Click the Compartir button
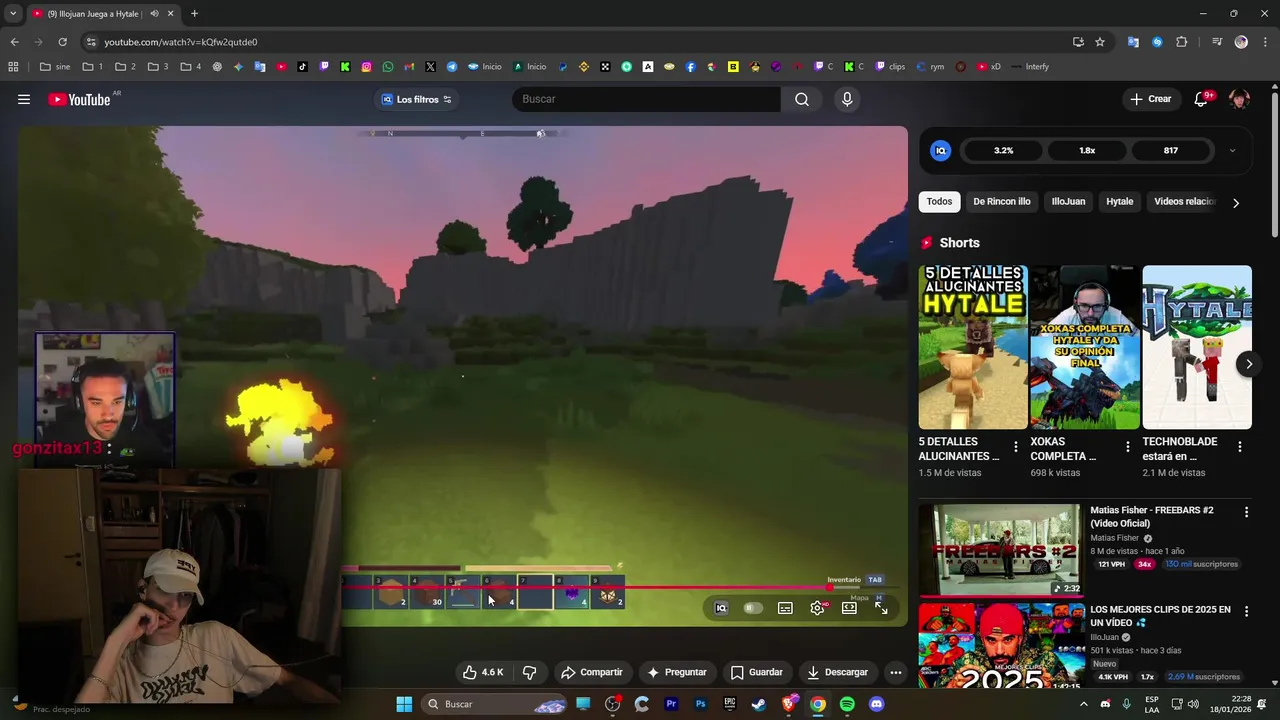Image resolution: width=1280 pixels, height=720 pixels. click(592, 672)
